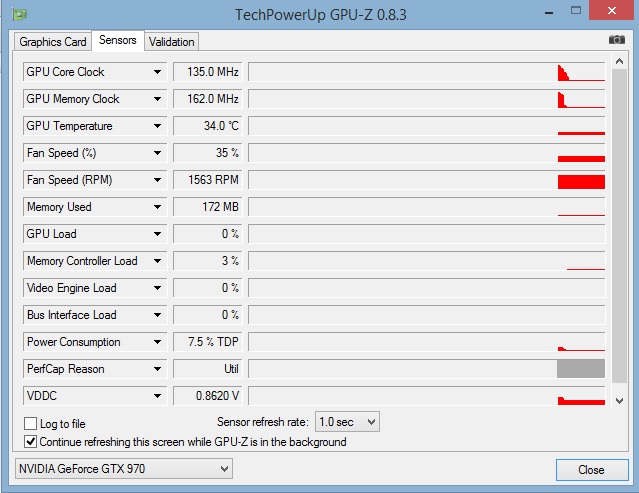Select the Sensors tab
This screenshot has height=493, width=639.
pos(118,41)
